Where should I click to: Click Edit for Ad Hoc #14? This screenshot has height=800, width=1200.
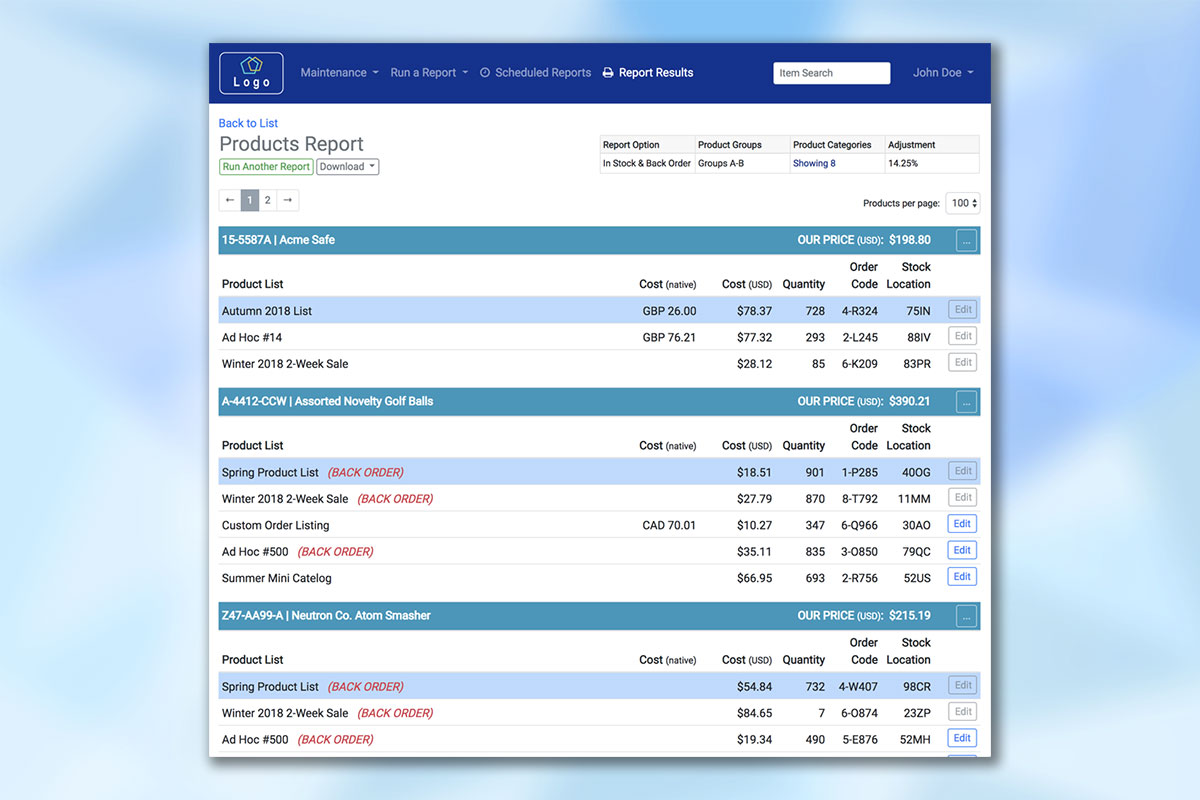962,336
